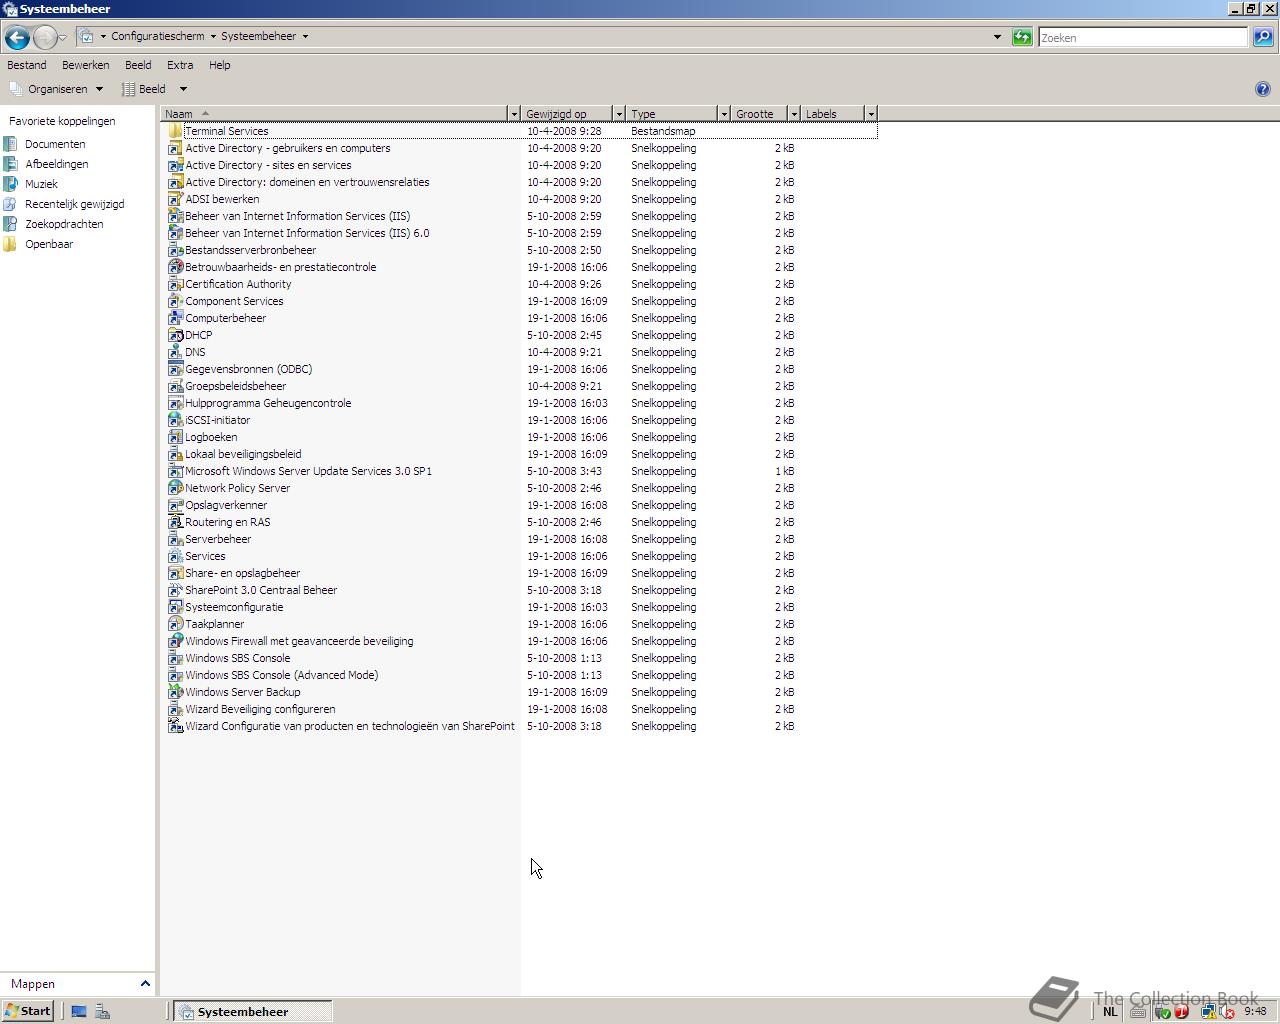Select Windows Firewall met geavanceerde beveiliging
The image size is (1280, 1024).
point(299,641)
